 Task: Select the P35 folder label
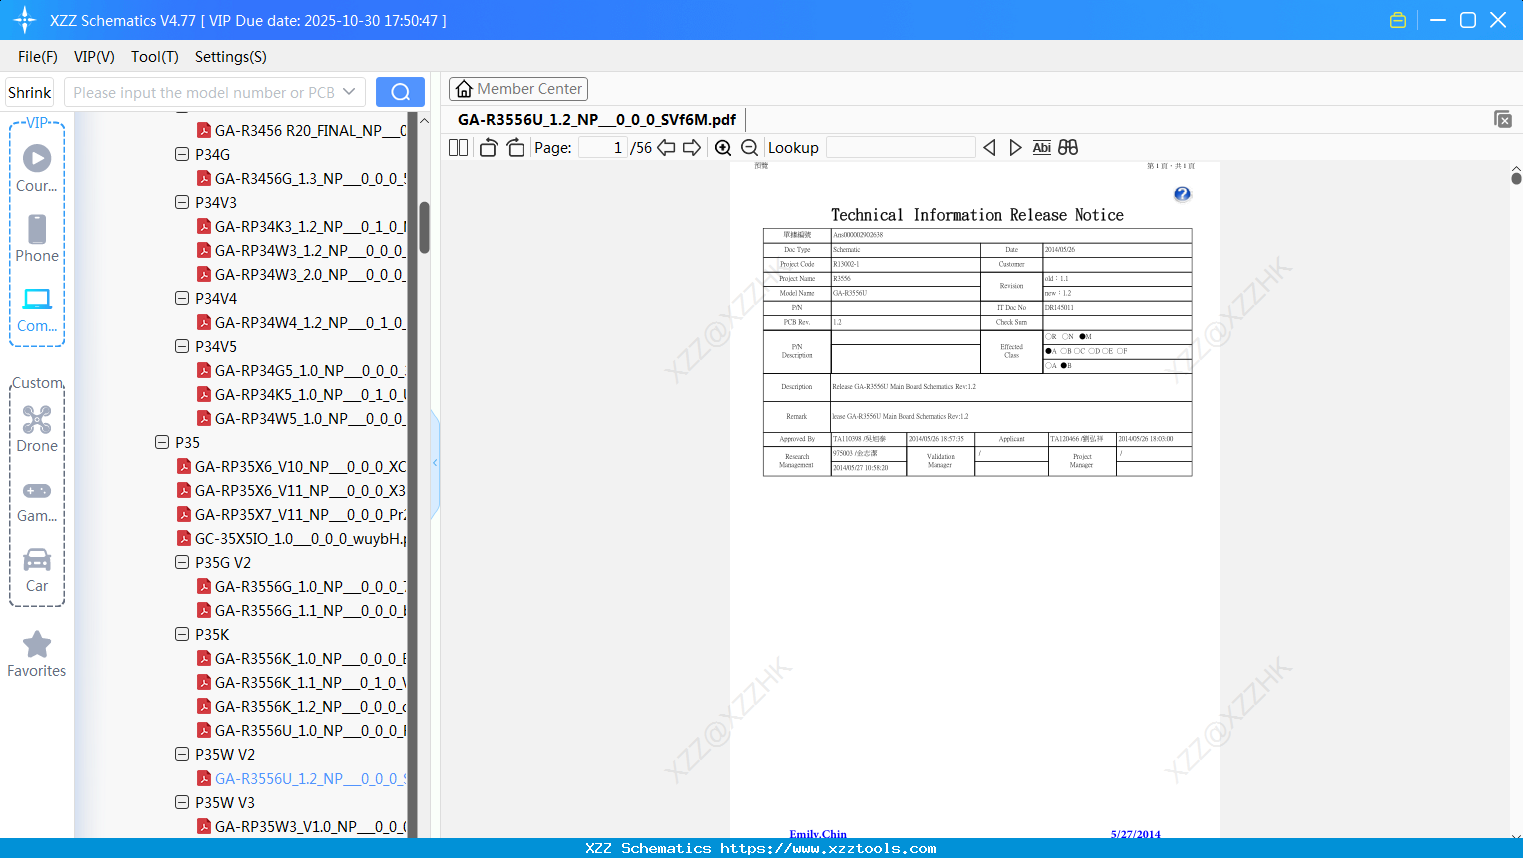coord(187,442)
